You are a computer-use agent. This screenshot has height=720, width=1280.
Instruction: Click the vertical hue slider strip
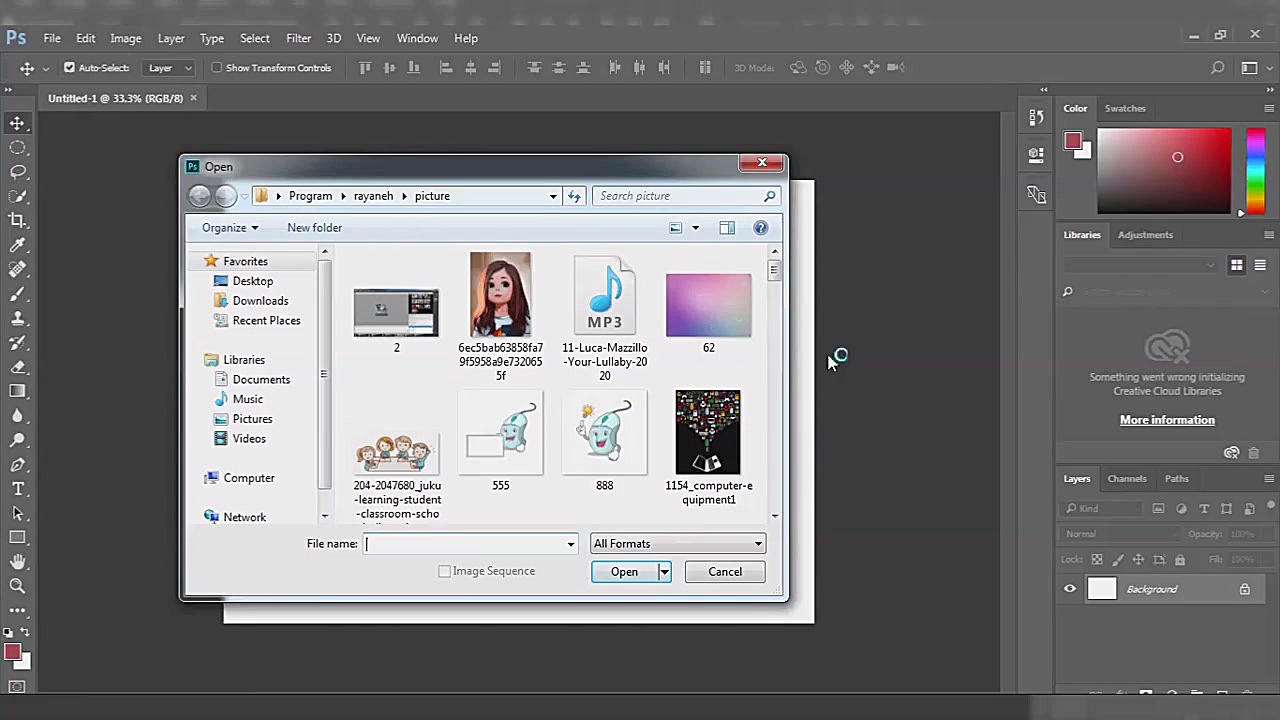(x=1256, y=170)
